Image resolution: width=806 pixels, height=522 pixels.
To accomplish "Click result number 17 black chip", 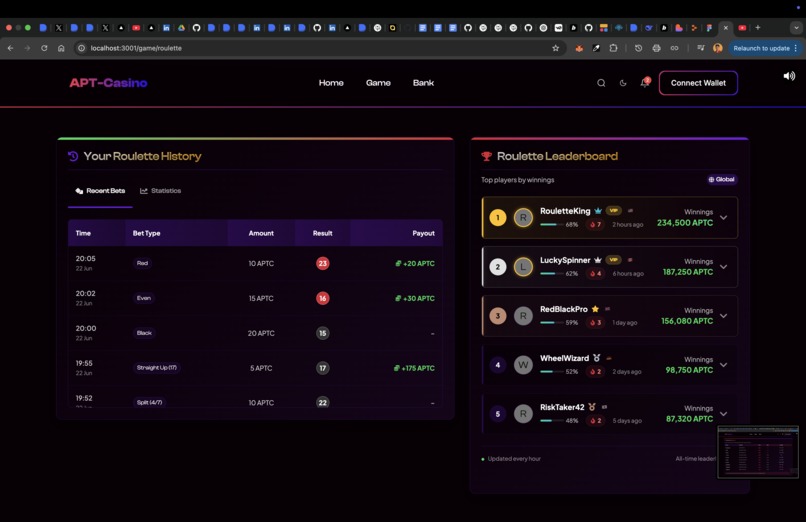I will [322, 368].
